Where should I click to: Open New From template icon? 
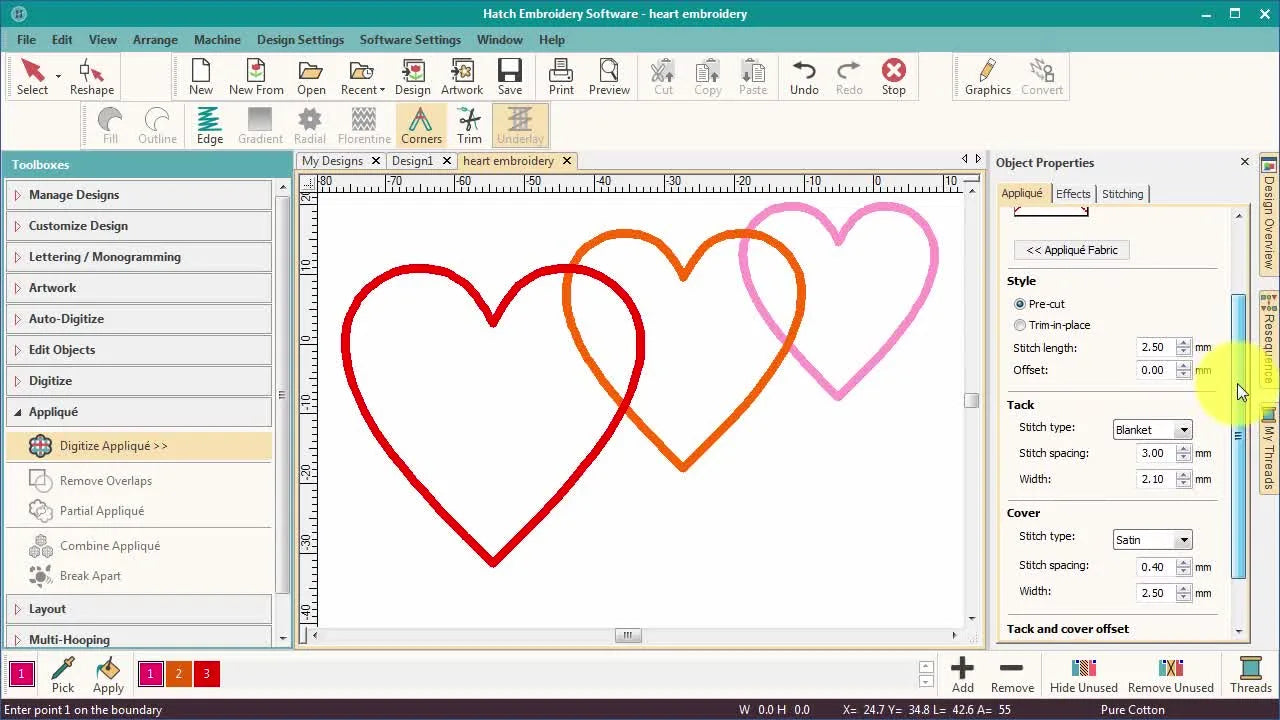pyautogui.click(x=256, y=77)
